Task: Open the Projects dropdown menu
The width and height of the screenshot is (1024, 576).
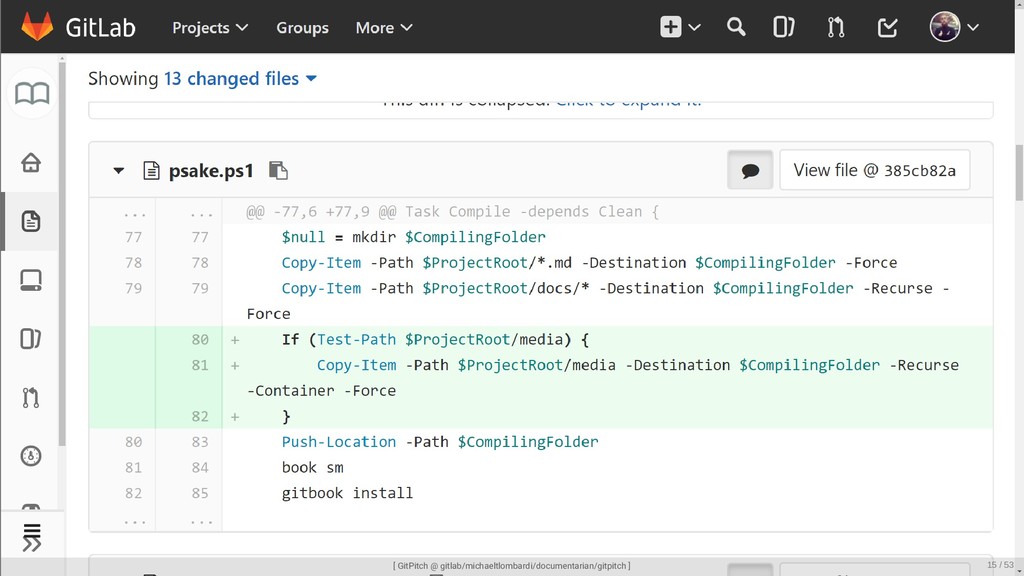Action: [x=210, y=27]
